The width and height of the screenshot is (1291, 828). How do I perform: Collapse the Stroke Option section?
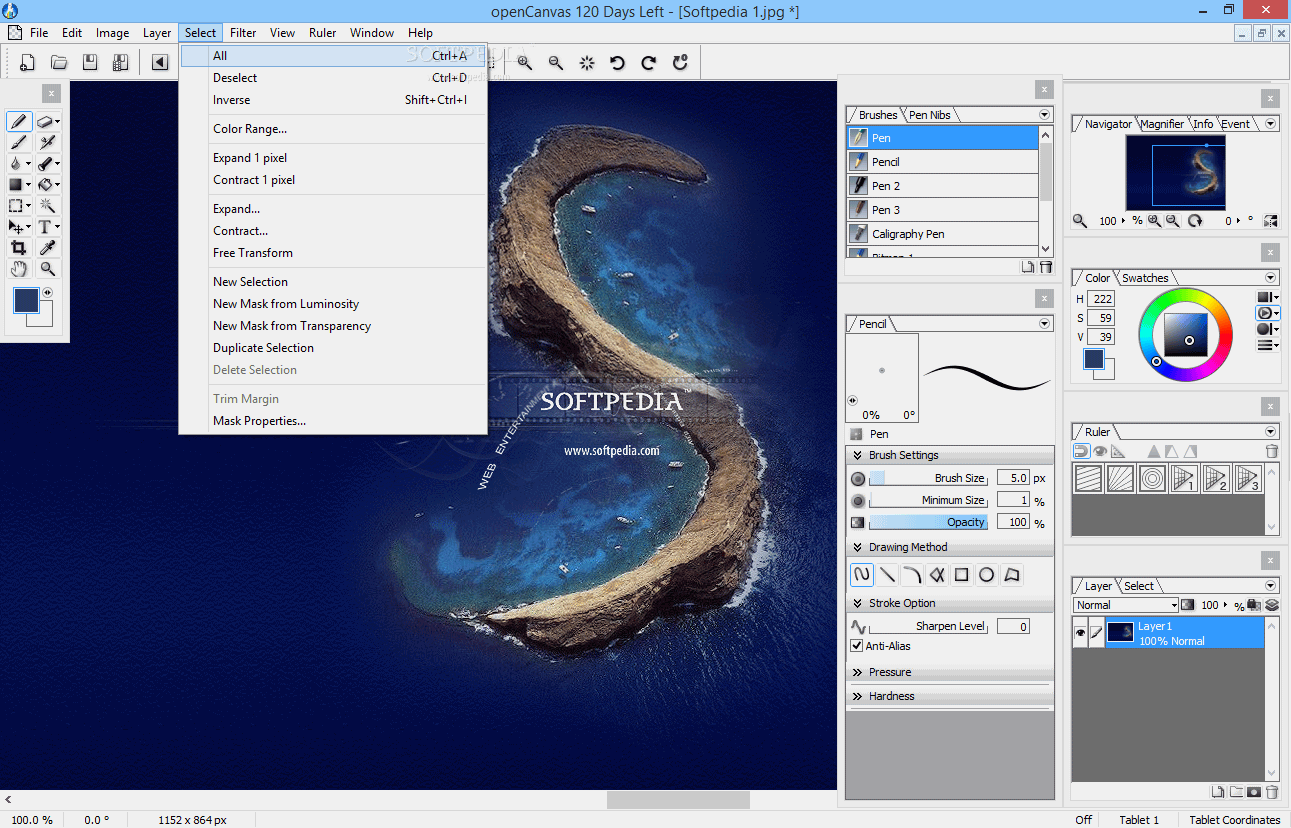(858, 603)
